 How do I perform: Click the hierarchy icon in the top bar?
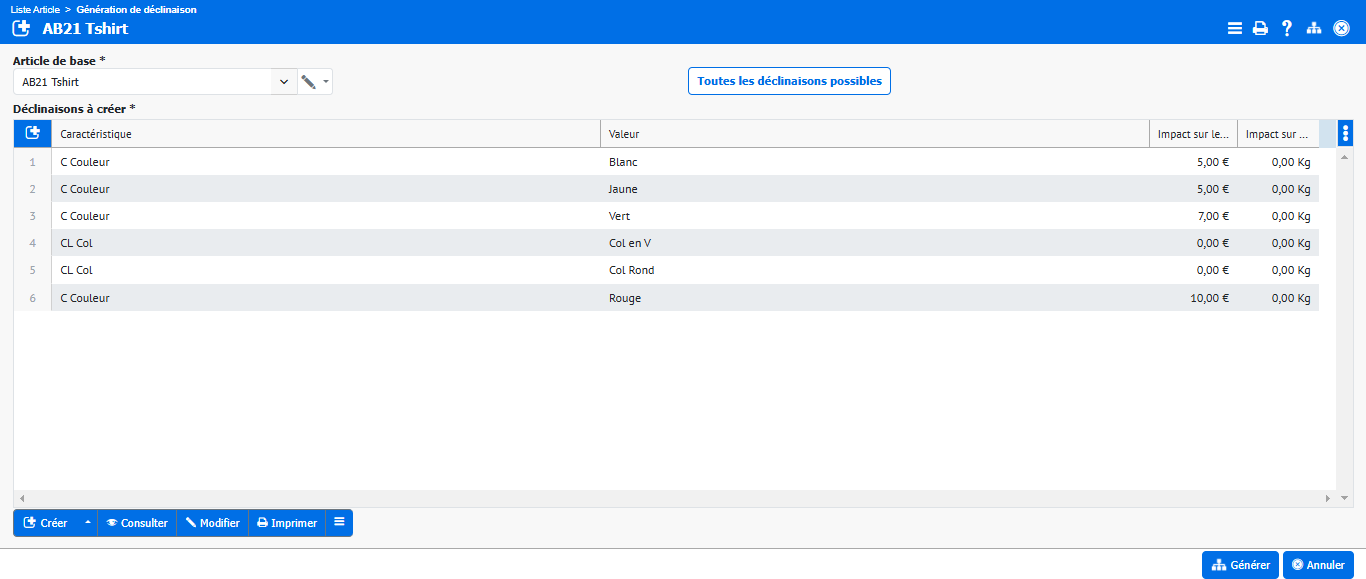1314,29
